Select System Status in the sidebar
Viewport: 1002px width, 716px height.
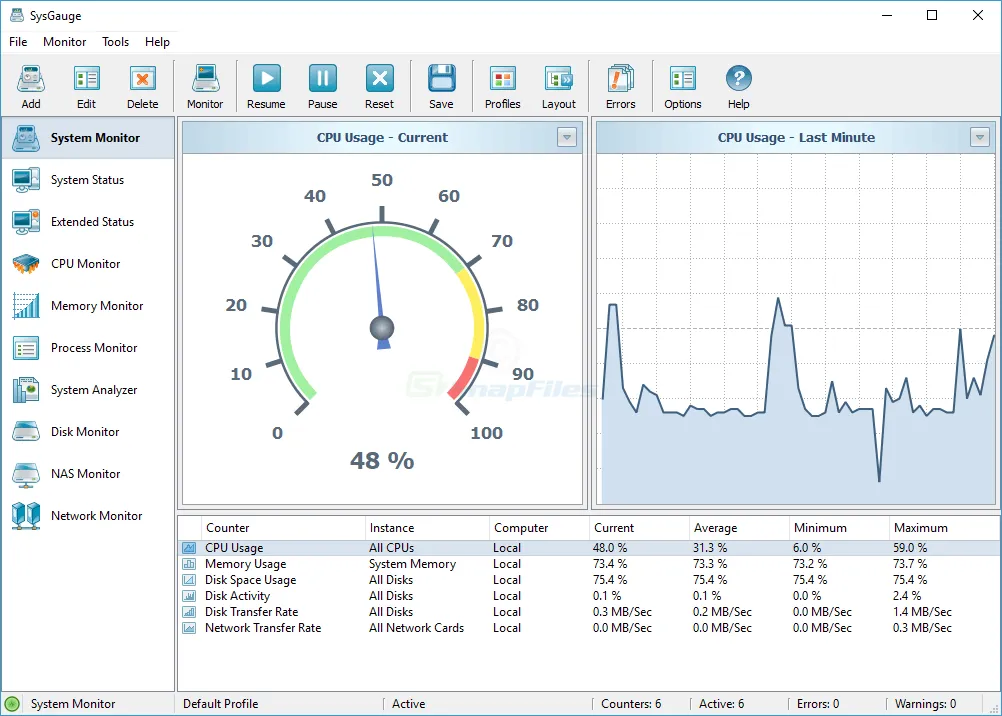pos(88,180)
